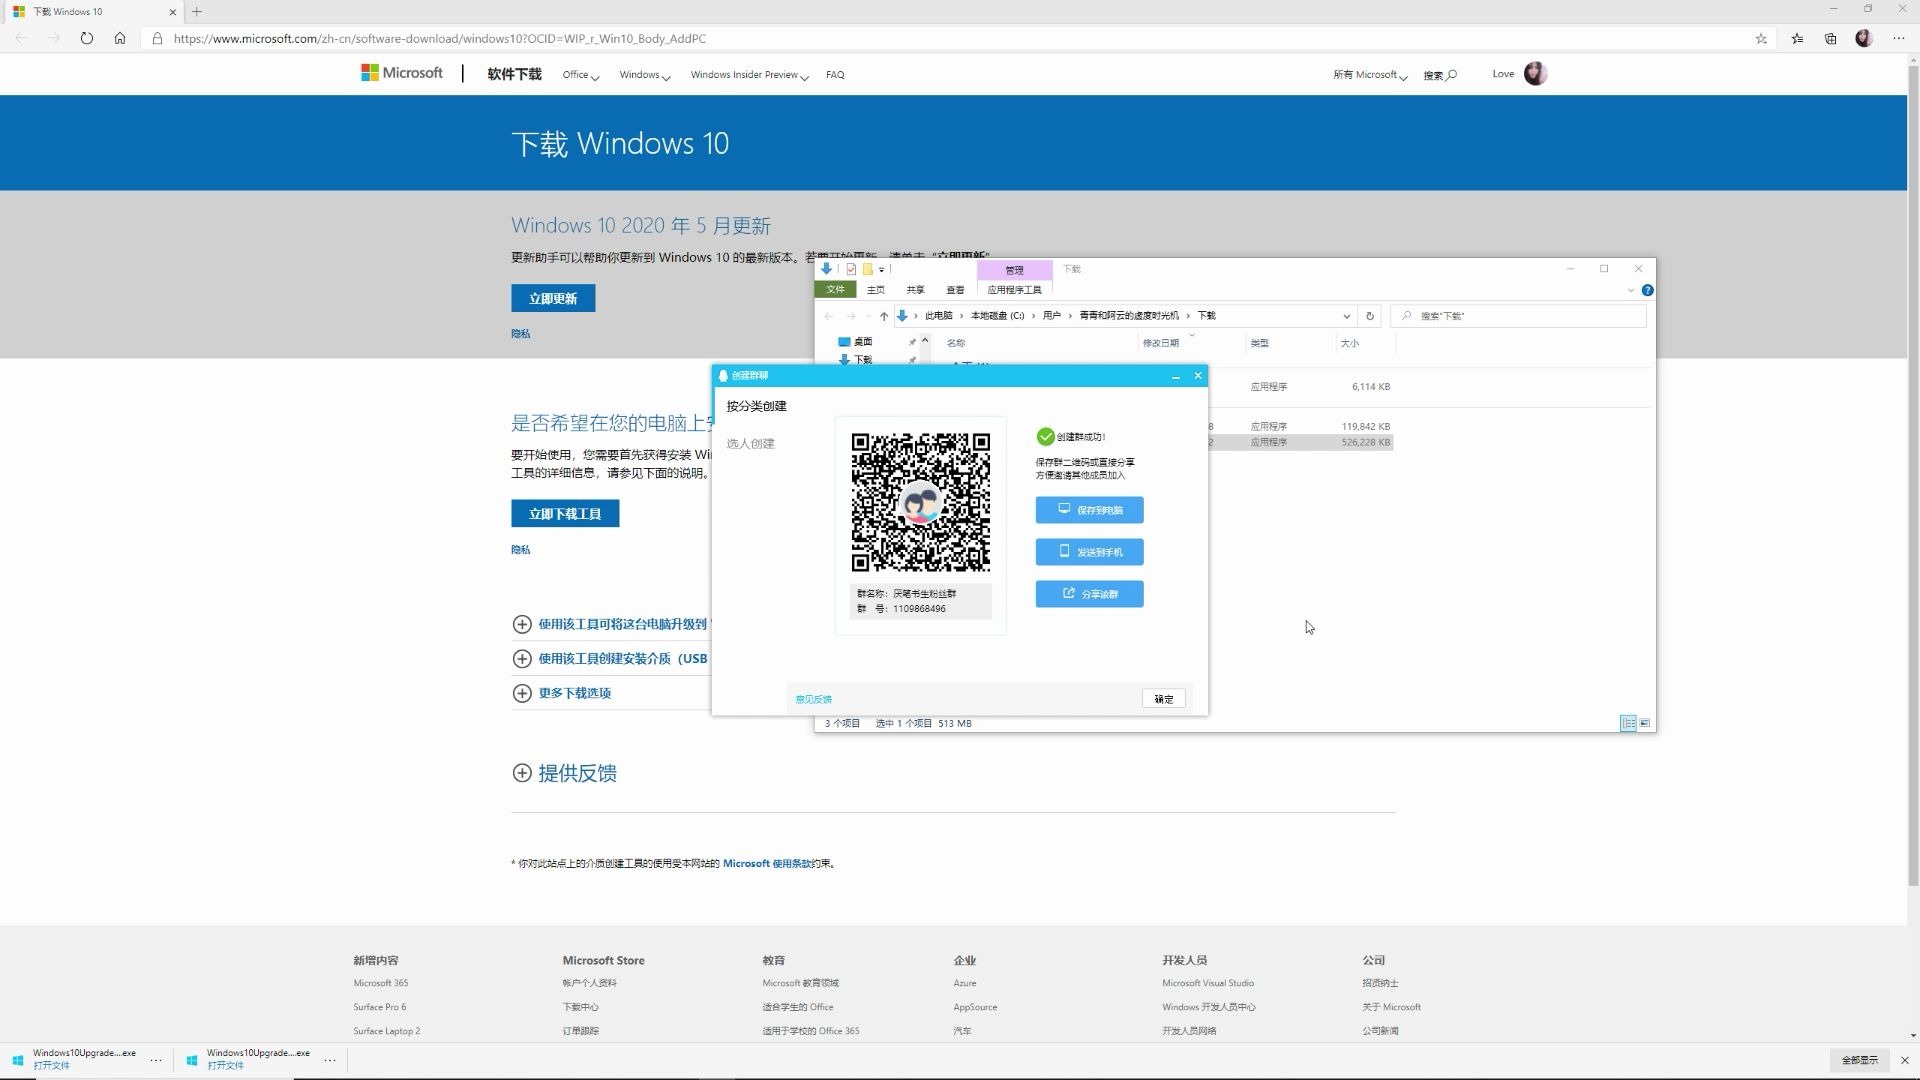The image size is (1920, 1080).
Task: Click the save to phone icon button
Action: tap(1089, 551)
